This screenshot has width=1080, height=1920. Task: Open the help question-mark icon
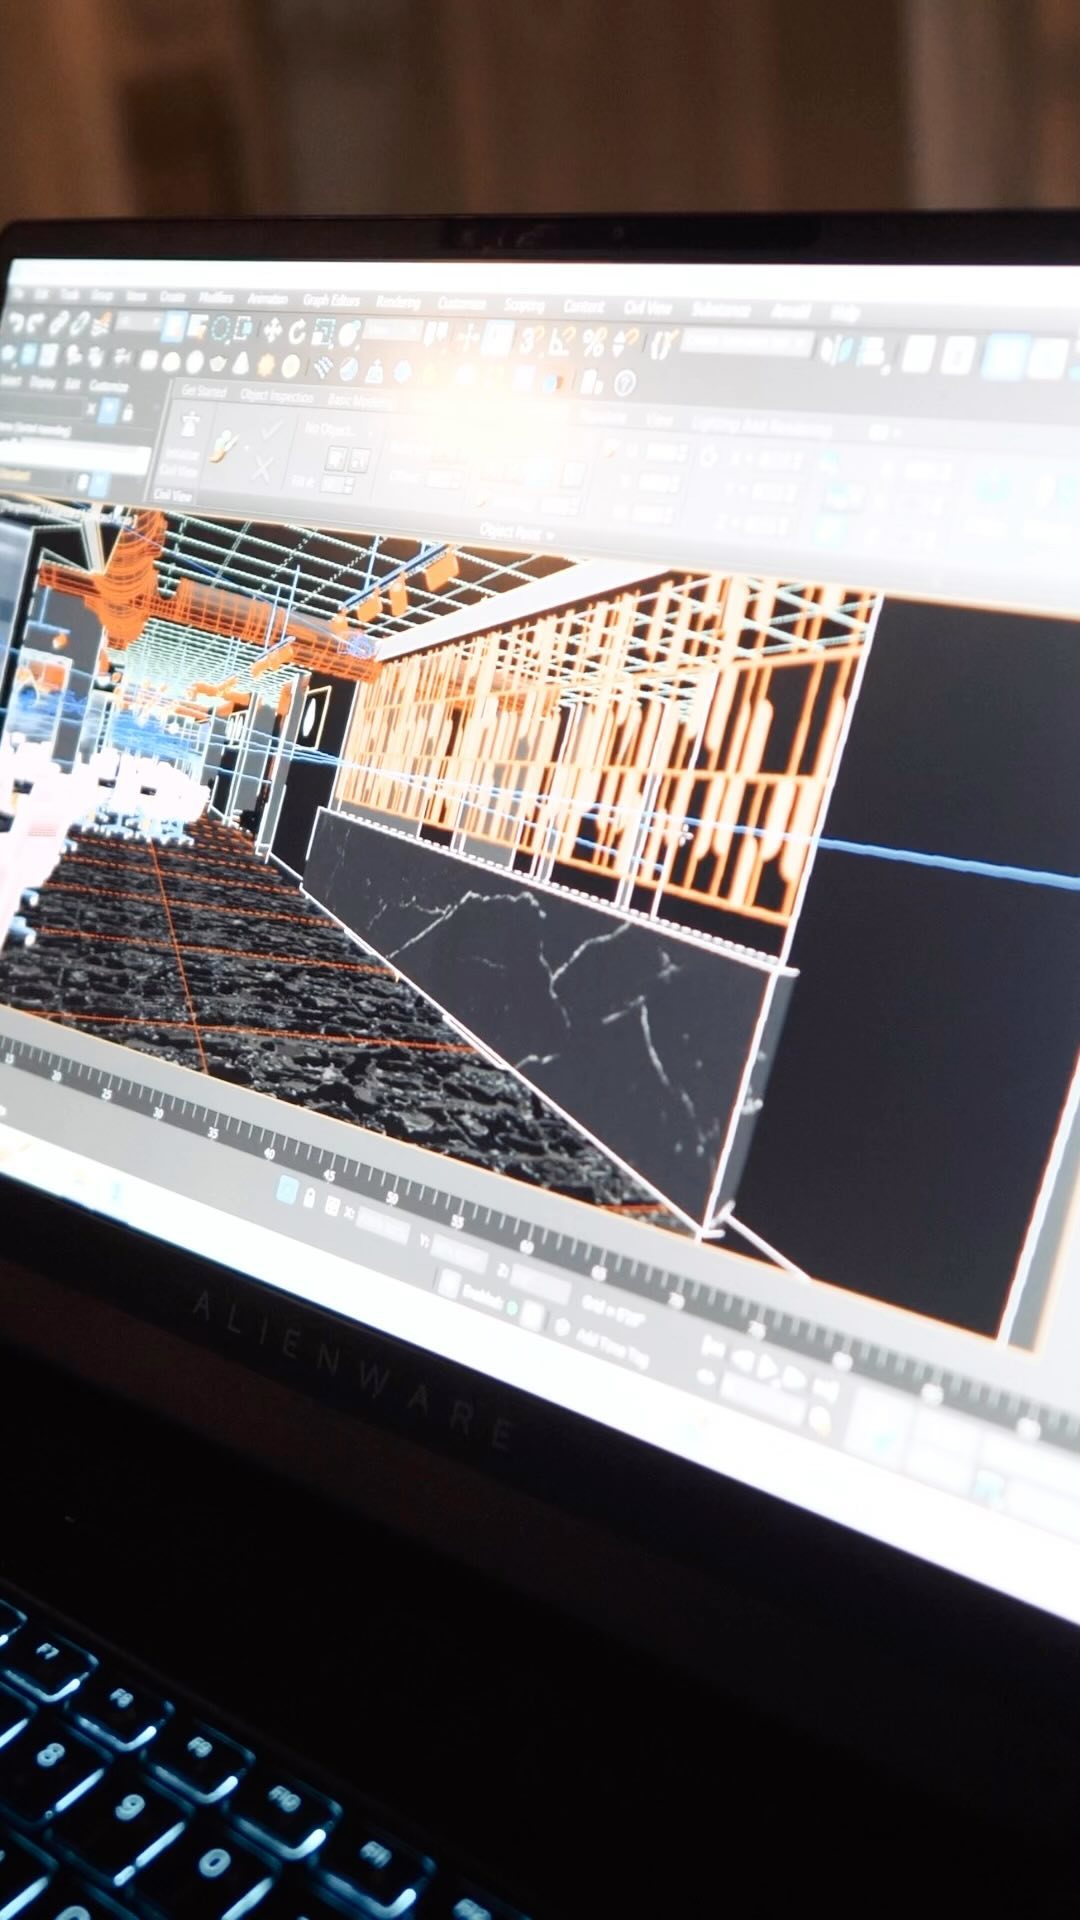coord(625,382)
